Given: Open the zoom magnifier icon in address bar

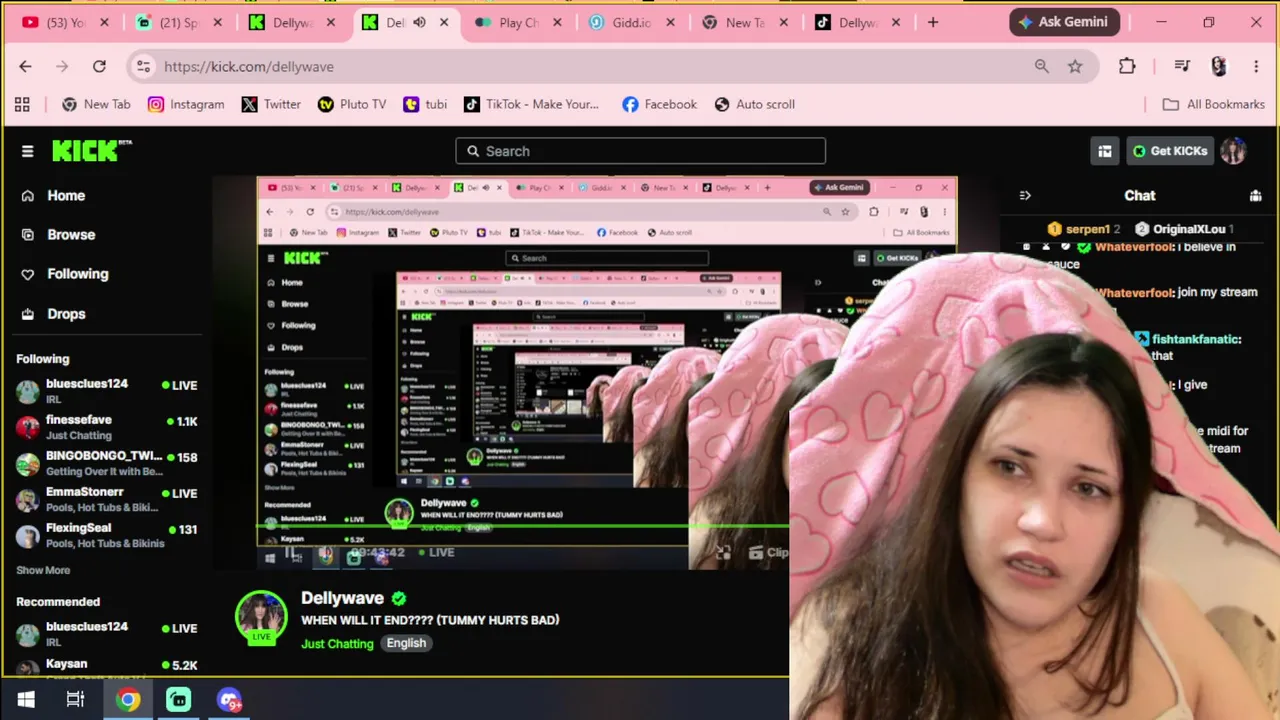Looking at the screenshot, I should click(x=1042, y=66).
